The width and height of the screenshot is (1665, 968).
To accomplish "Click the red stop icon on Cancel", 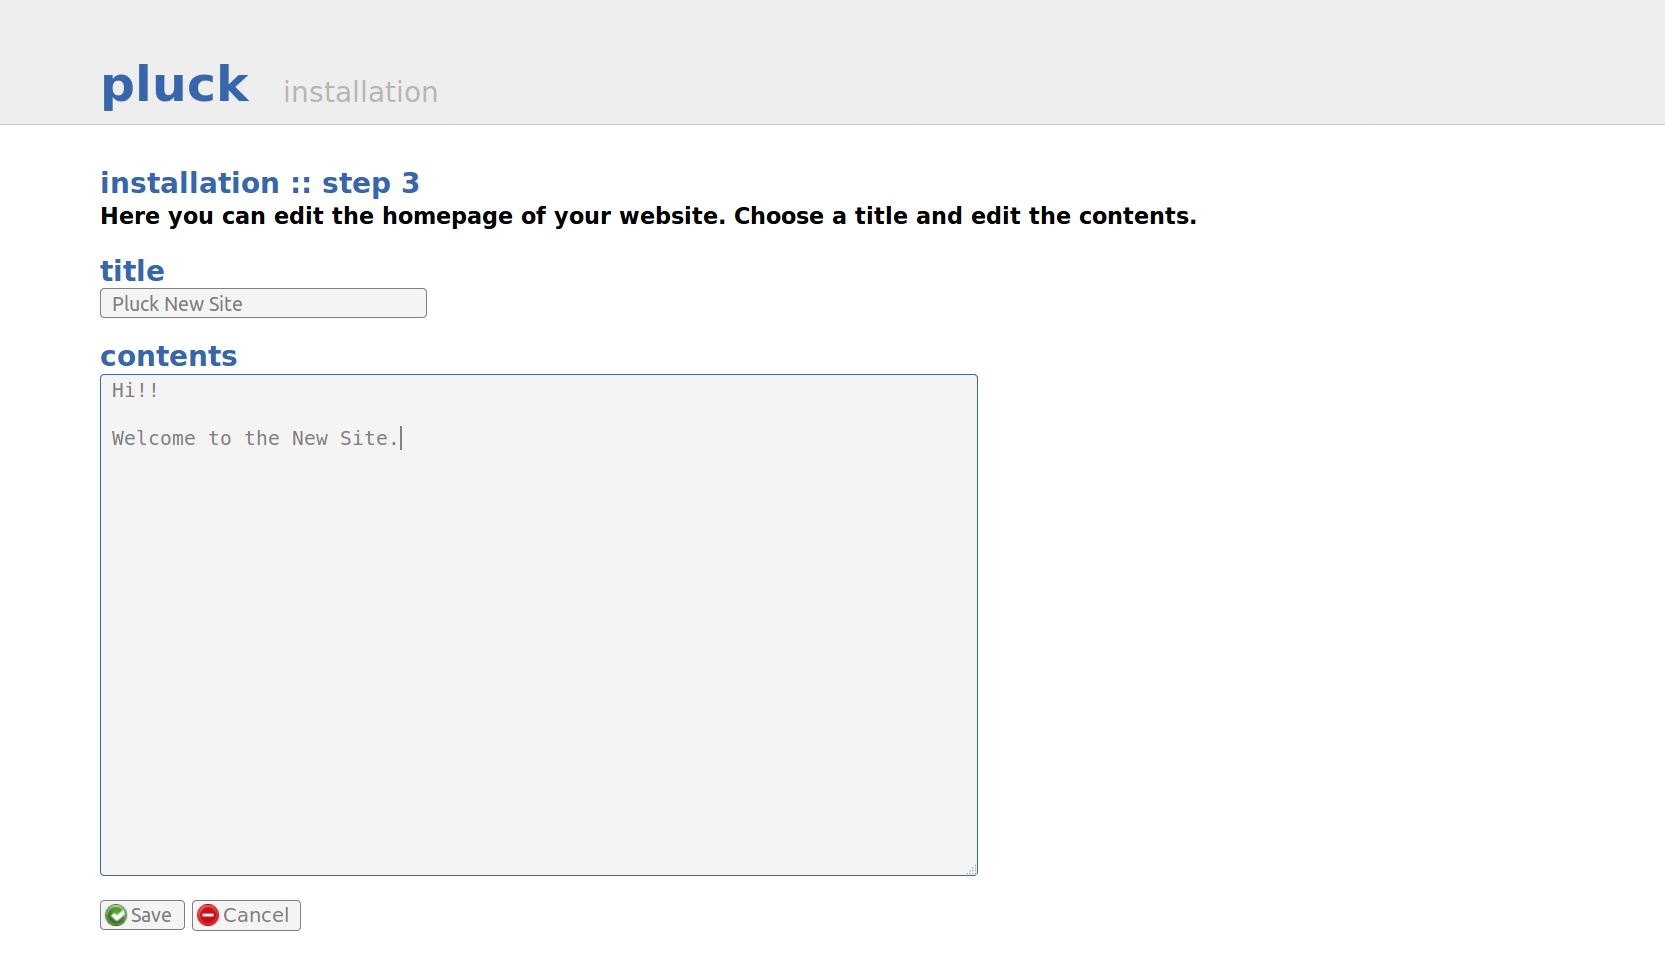I will tap(208, 915).
